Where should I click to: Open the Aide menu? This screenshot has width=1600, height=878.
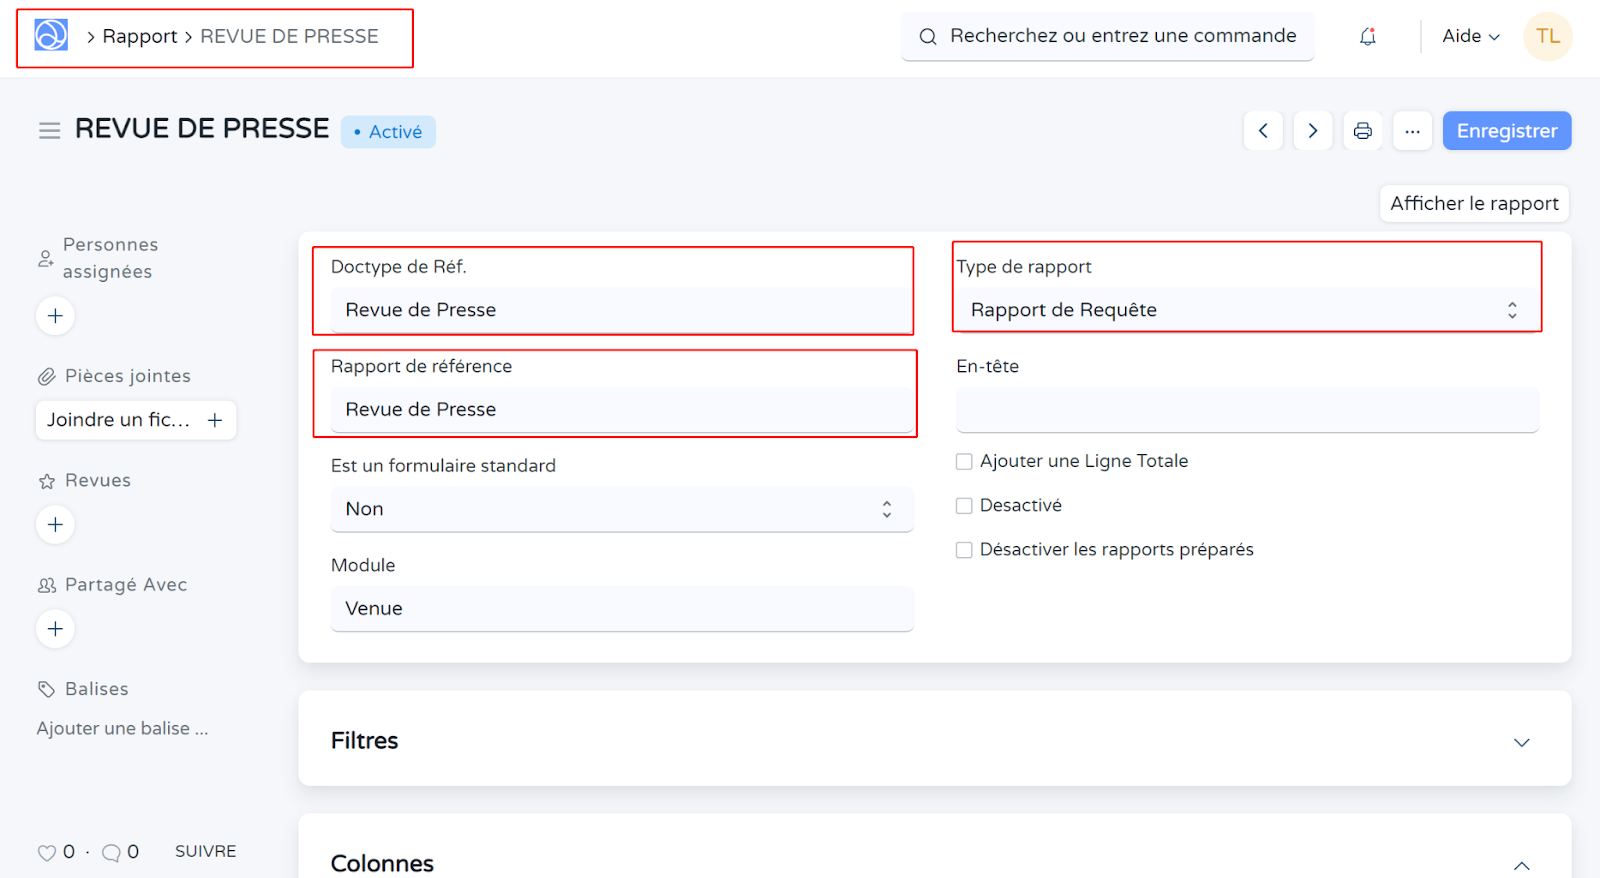coord(1470,37)
